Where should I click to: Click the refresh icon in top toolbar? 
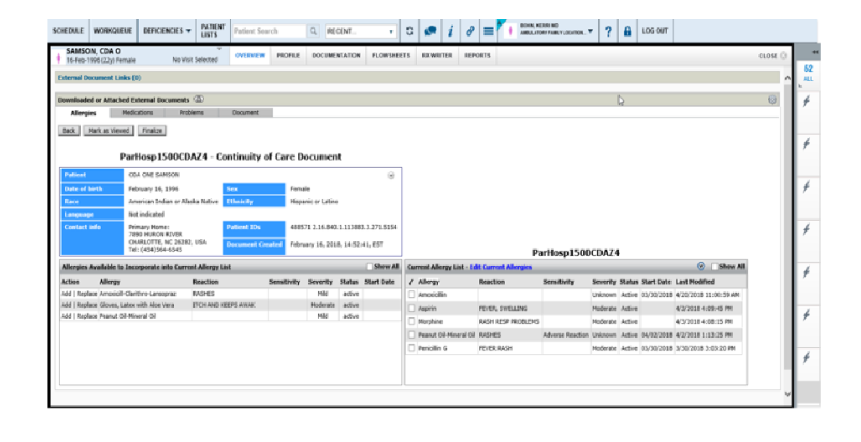click(x=410, y=32)
